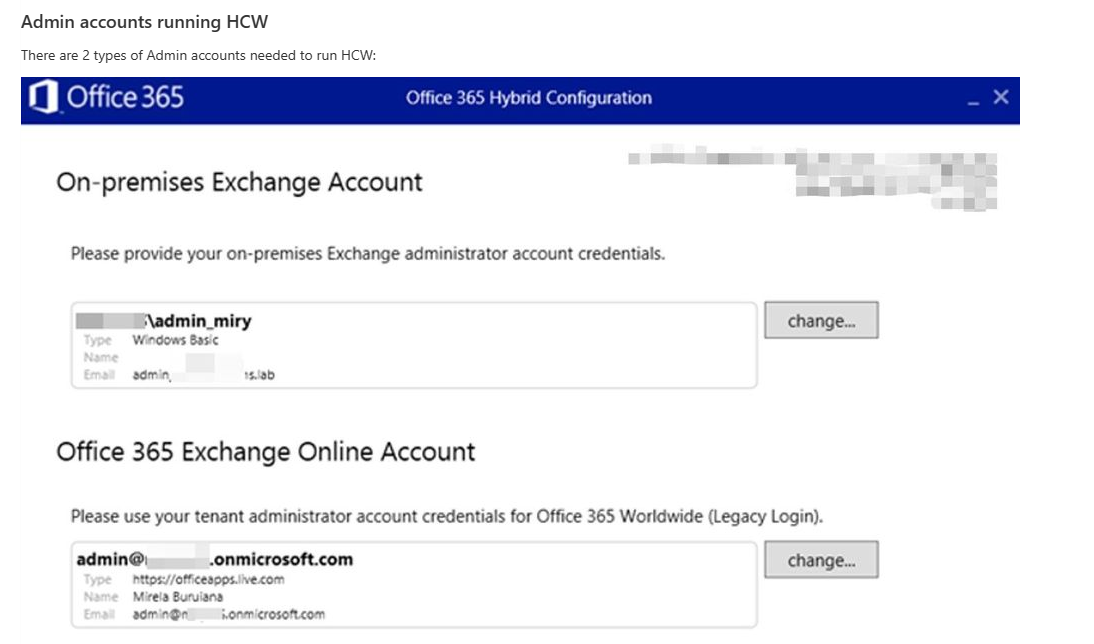The image size is (1094, 644).
Task: Click the on-premises administrator credentials instruction text
Action: (368, 253)
